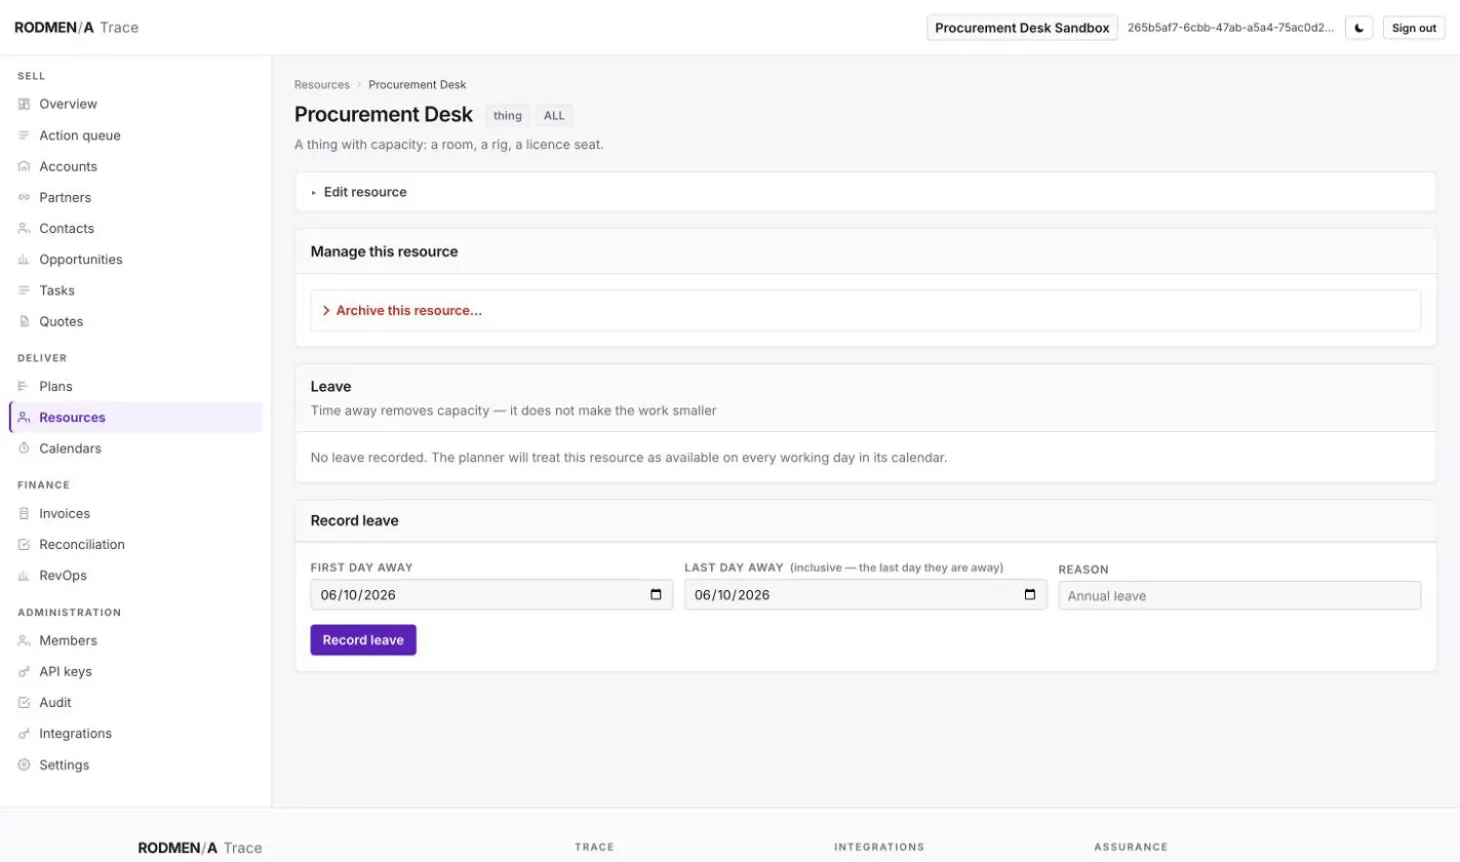Click the Calendars clock icon
Viewport: 1460px width, 862px height.
click(24, 448)
